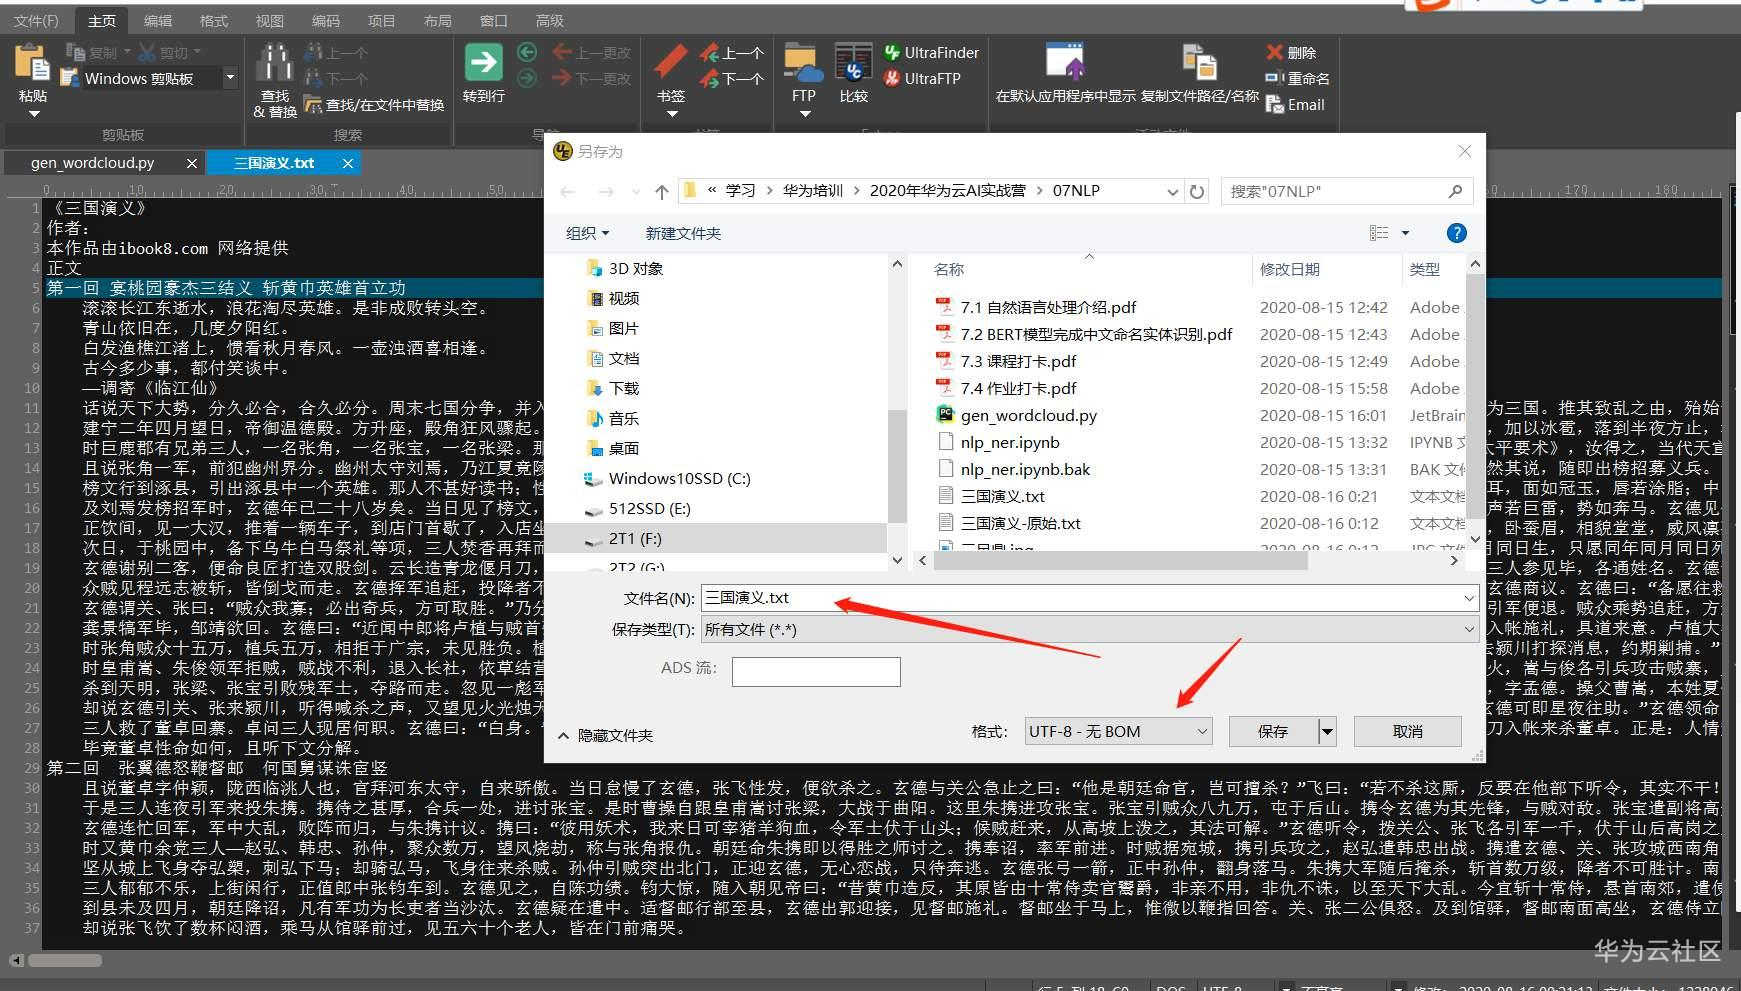The image size is (1741, 991).
Task: Click 下一更改 next change button
Action: click(x=592, y=78)
